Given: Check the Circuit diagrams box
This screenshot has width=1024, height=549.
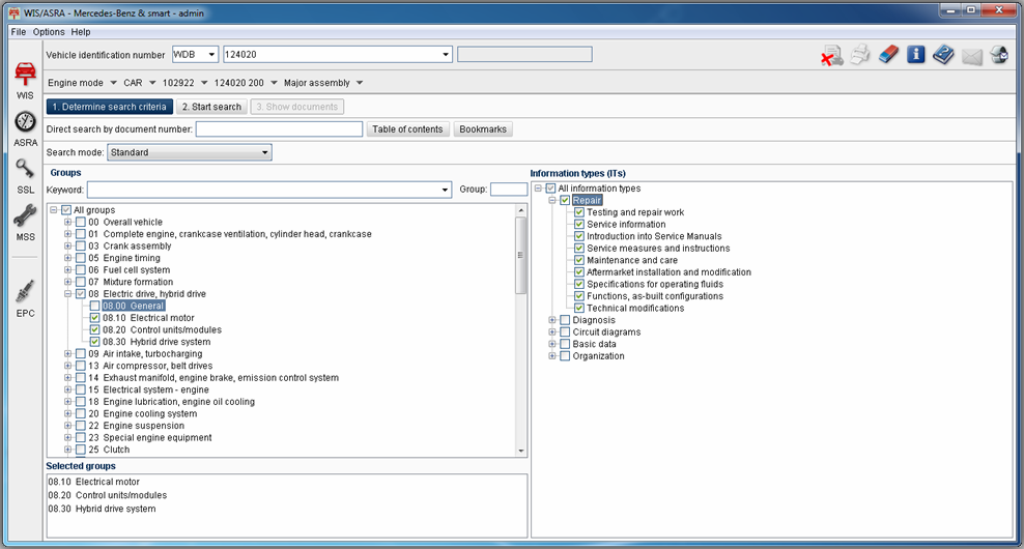Looking at the screenshot, I should coord(565,332).
